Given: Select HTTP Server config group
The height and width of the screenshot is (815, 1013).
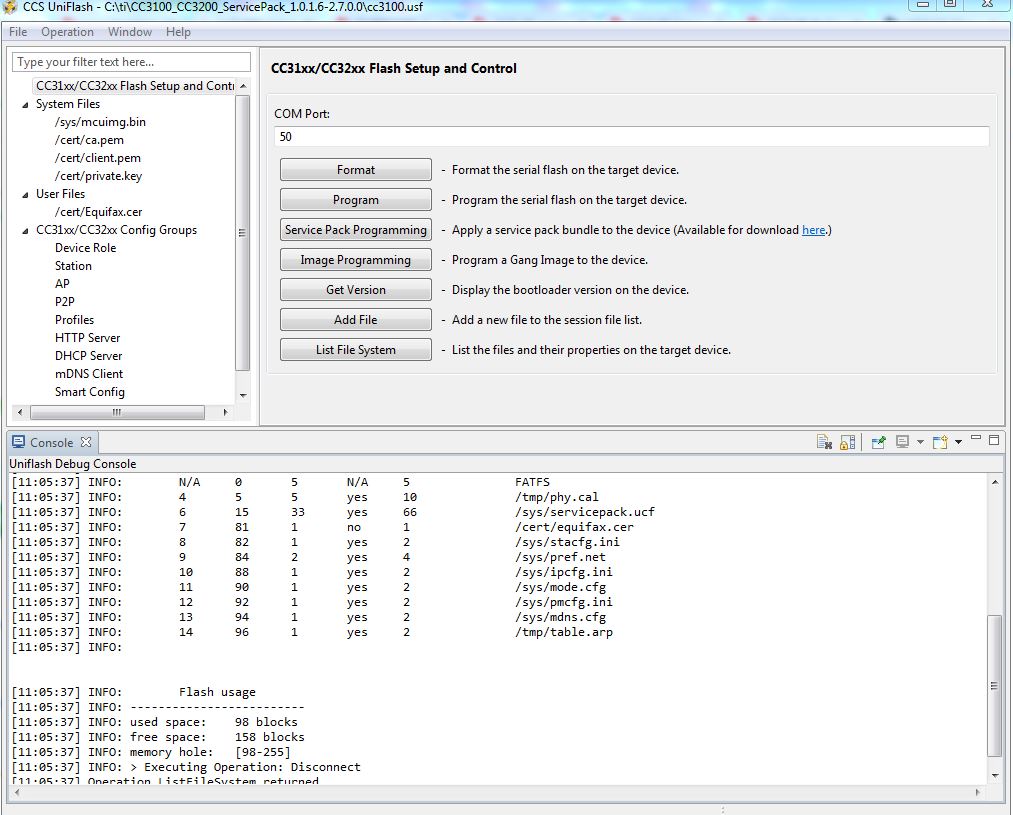Looking at the screenshot, I should pos(87,338).
